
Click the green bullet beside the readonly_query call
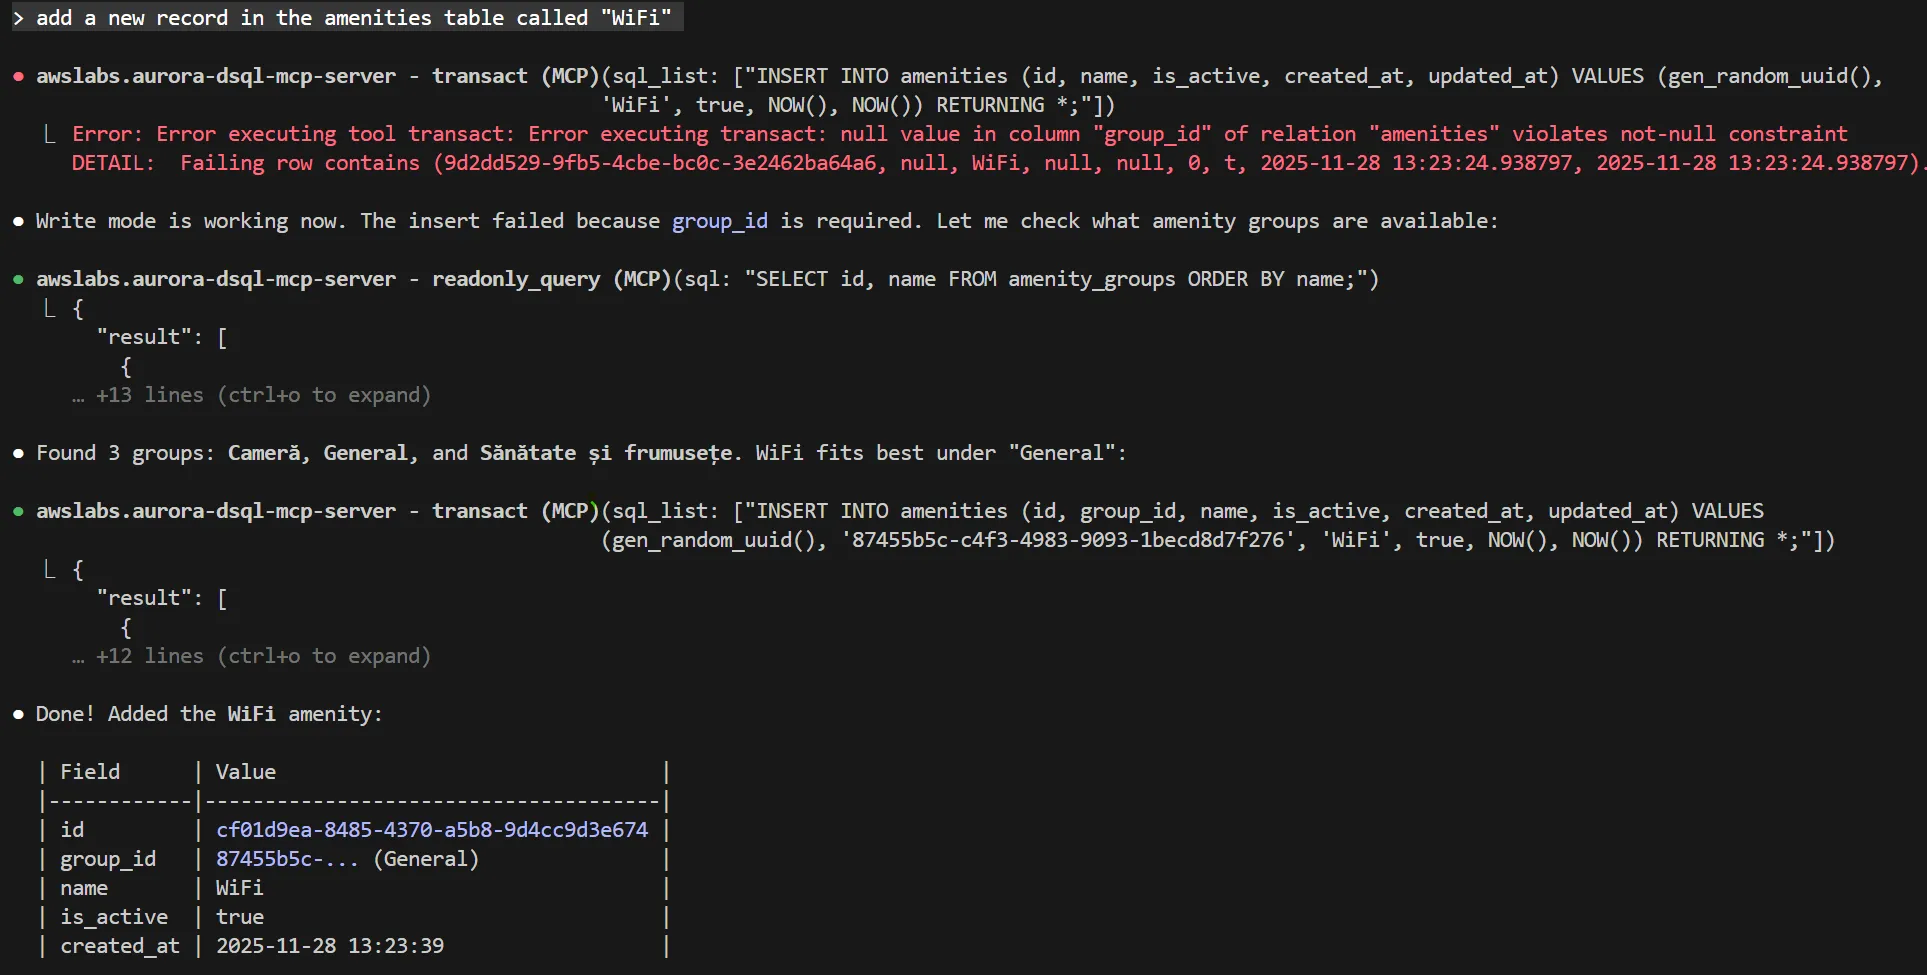pos(18,280)
